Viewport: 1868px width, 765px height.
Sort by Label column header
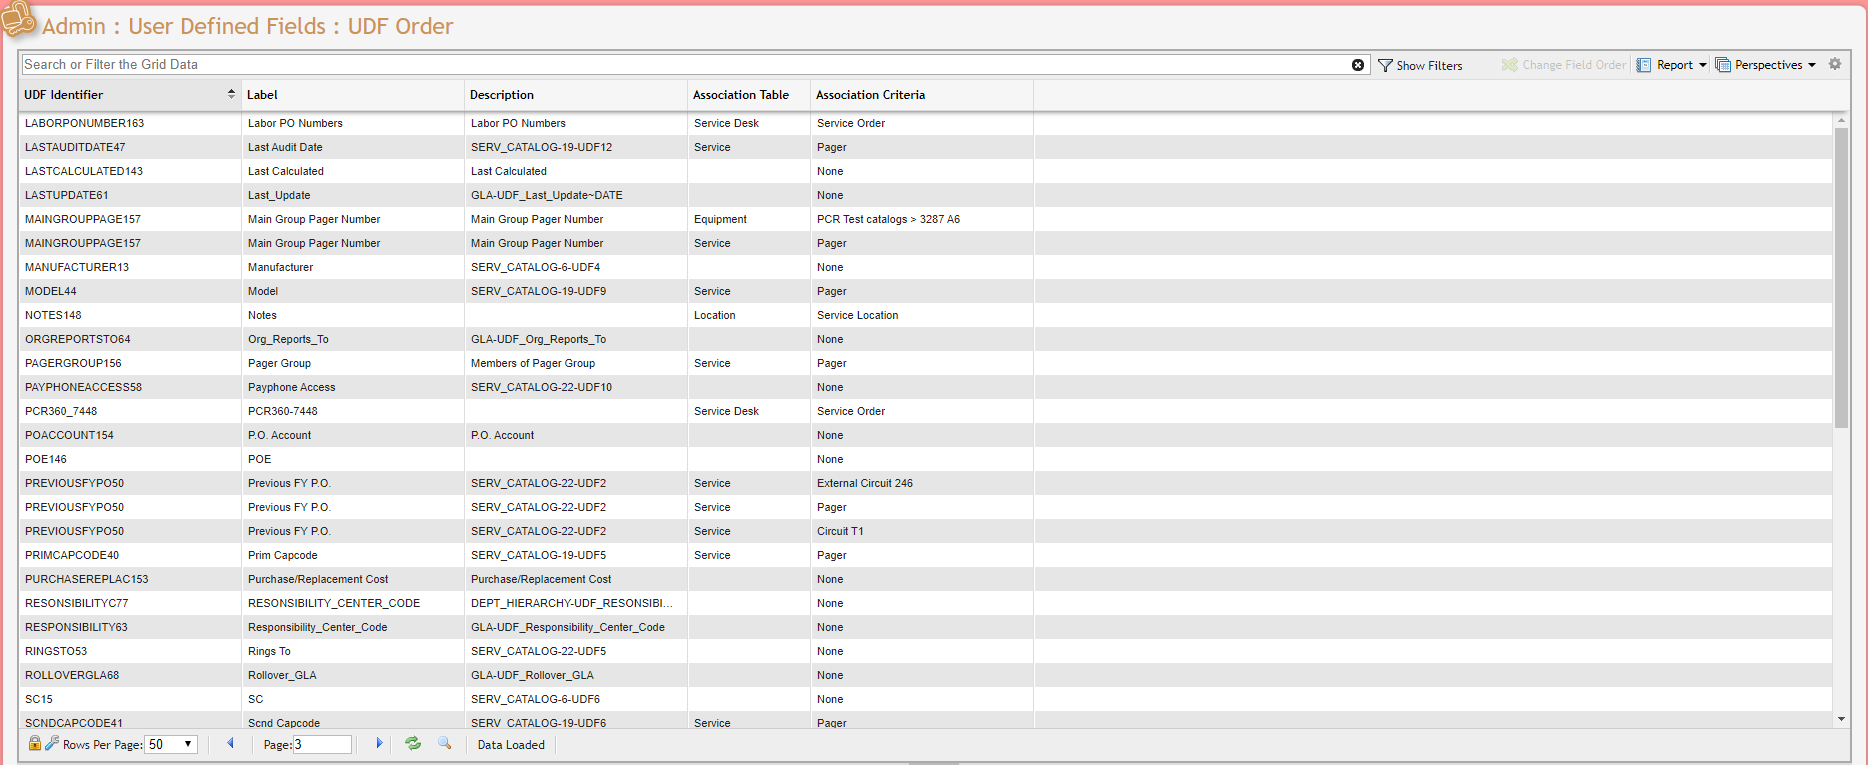click(262, 95)
